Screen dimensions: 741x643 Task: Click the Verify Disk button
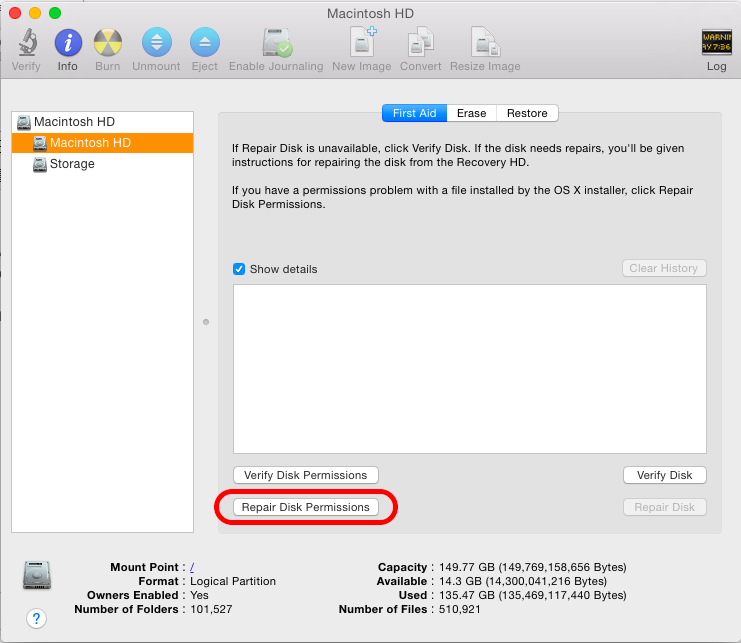664,475
